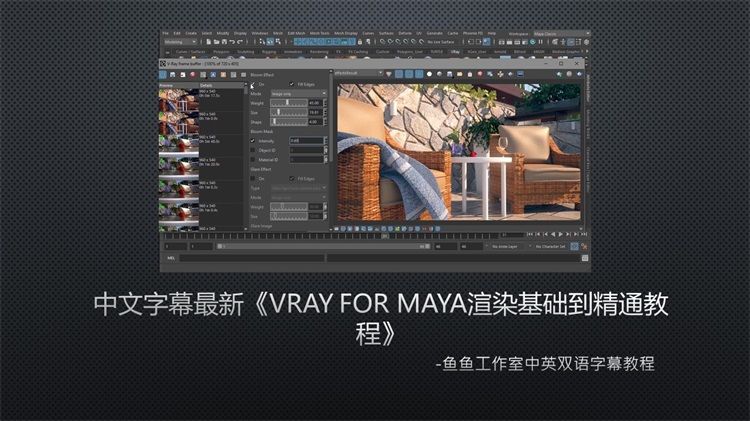Click the Details column header in history
The image size is (750, 421).
point(221,85)
